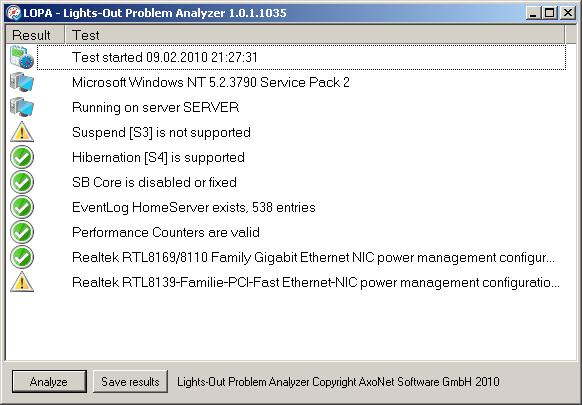Select 'Performance Counters are valid' entry text
This screenshot has height=405, width=582.
point(166,232)
